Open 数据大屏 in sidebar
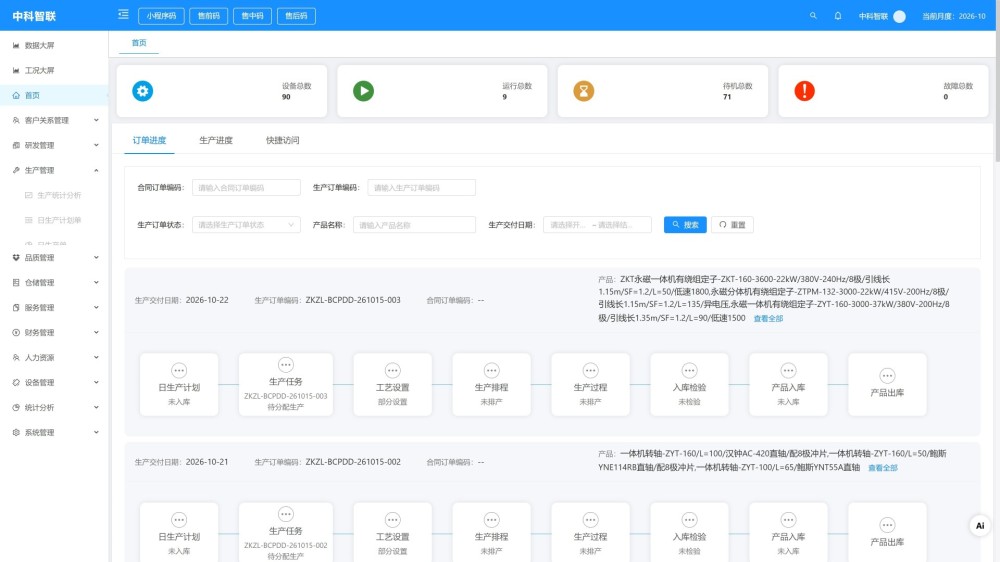Viewport: 1000px width, 562px height. click(54, 45)
